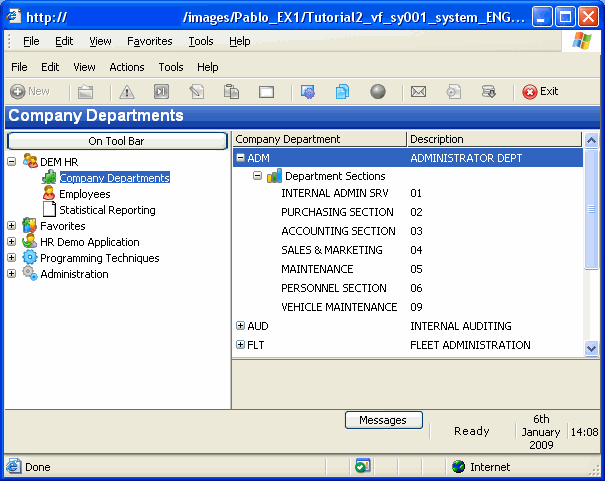Select Company Departments tree item
Screen dimensions: 605x481
click(114, 178)
